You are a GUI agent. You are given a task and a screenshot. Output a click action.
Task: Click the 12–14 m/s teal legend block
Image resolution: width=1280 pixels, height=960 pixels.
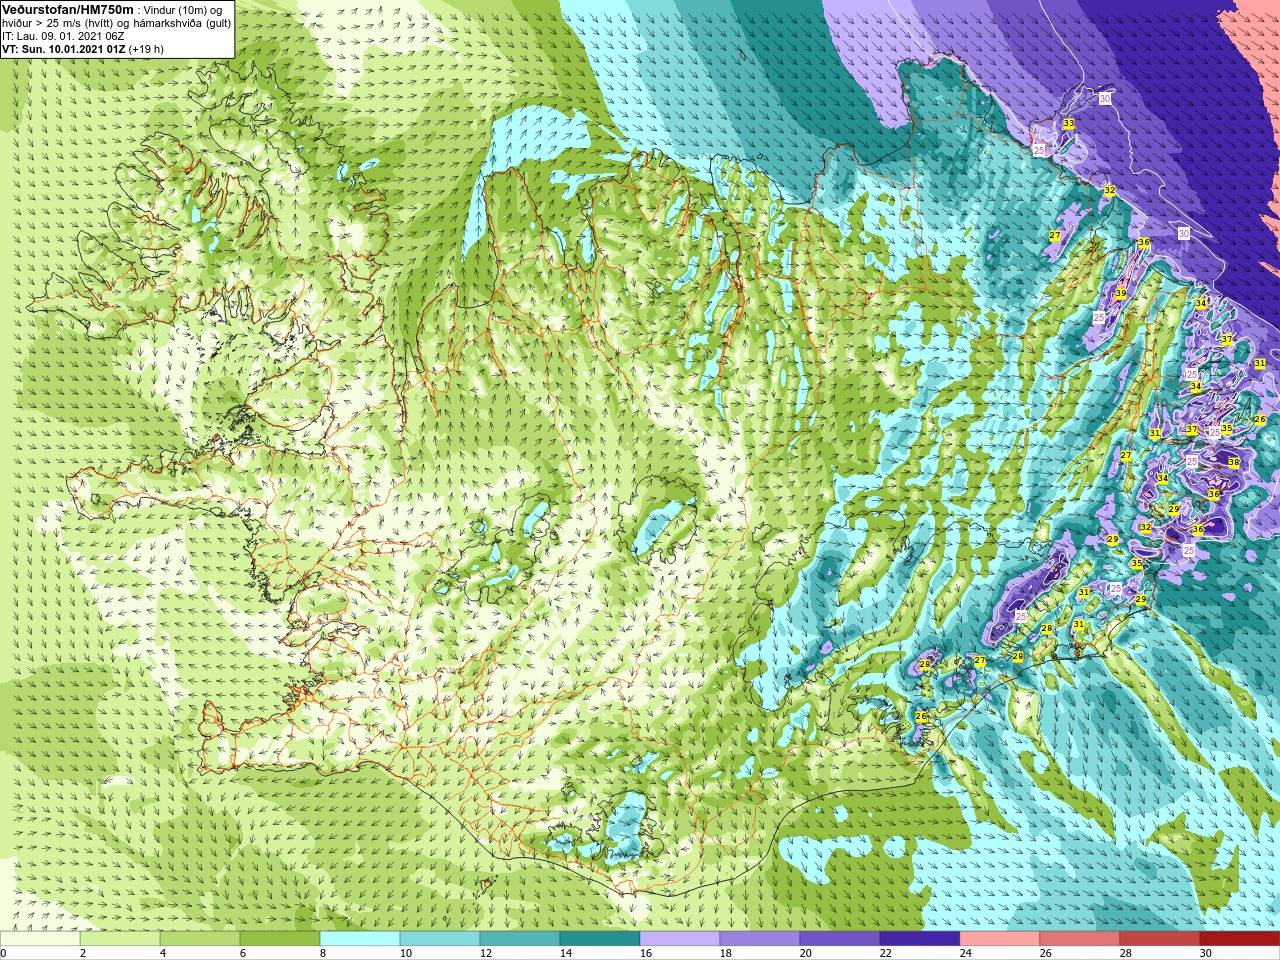pyautogui.click(x=520, y=939)
